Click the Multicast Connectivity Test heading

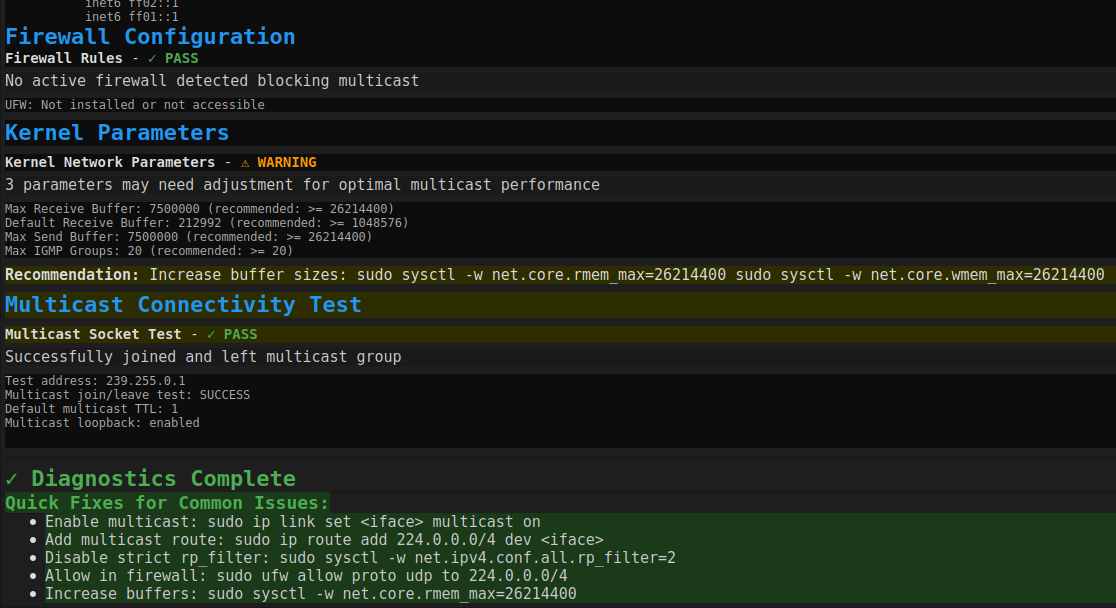183,305
